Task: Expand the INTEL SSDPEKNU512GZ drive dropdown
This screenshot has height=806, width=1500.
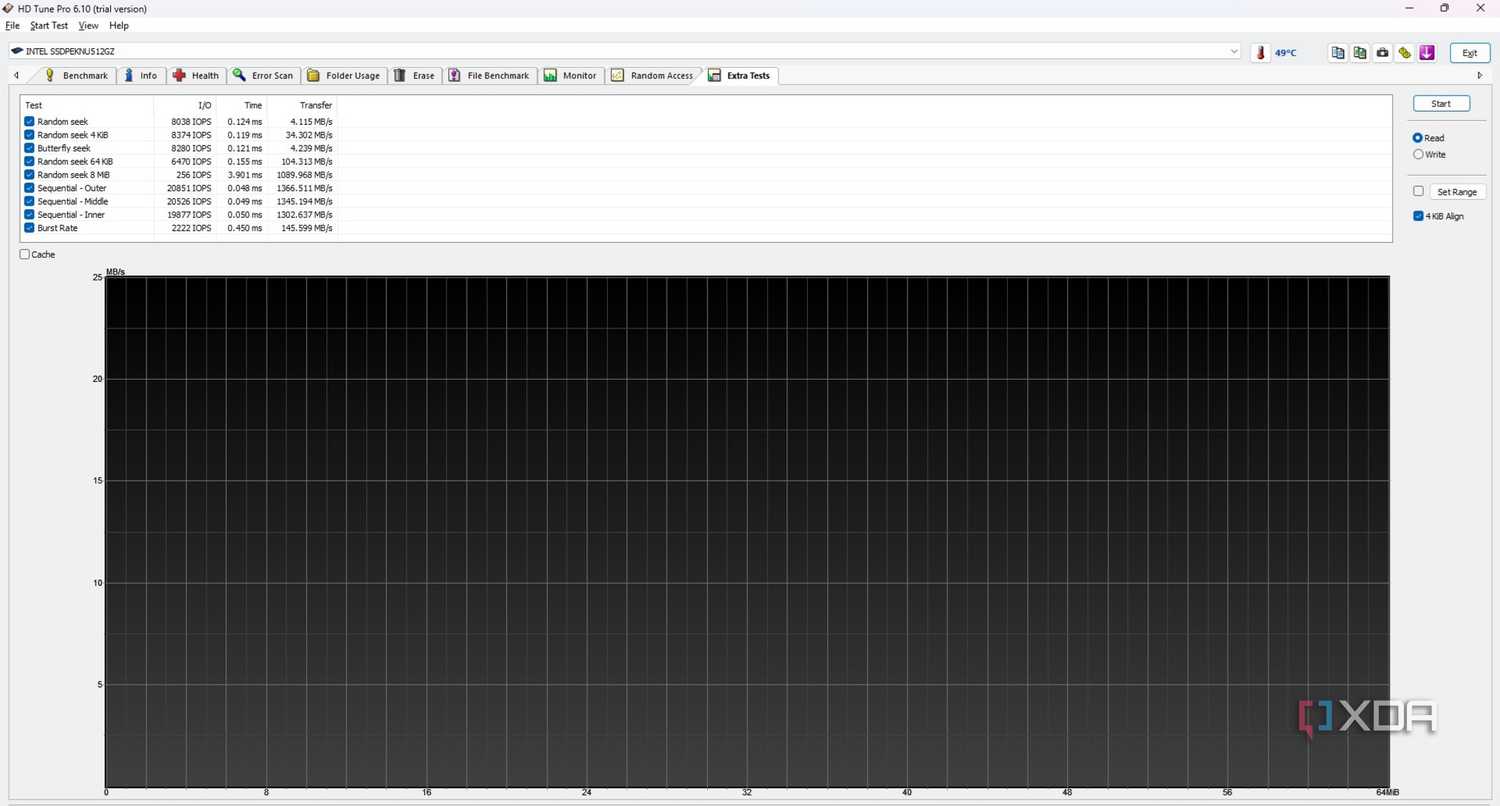Action: (x=1234, y=51)
